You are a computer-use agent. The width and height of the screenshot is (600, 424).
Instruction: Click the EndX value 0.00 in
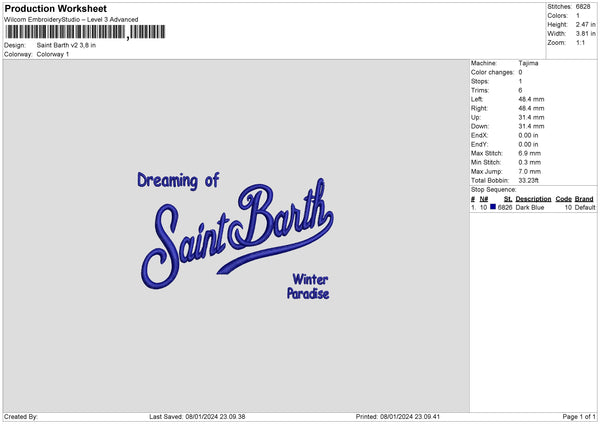[528, 135]
